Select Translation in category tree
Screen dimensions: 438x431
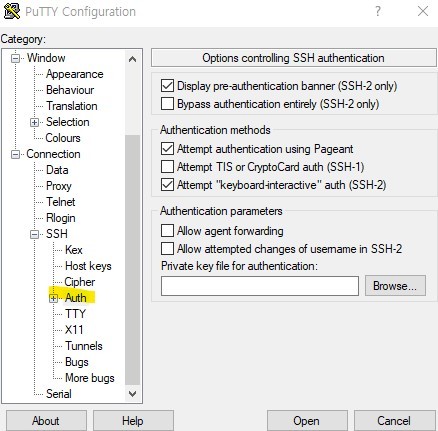[72, 106]
